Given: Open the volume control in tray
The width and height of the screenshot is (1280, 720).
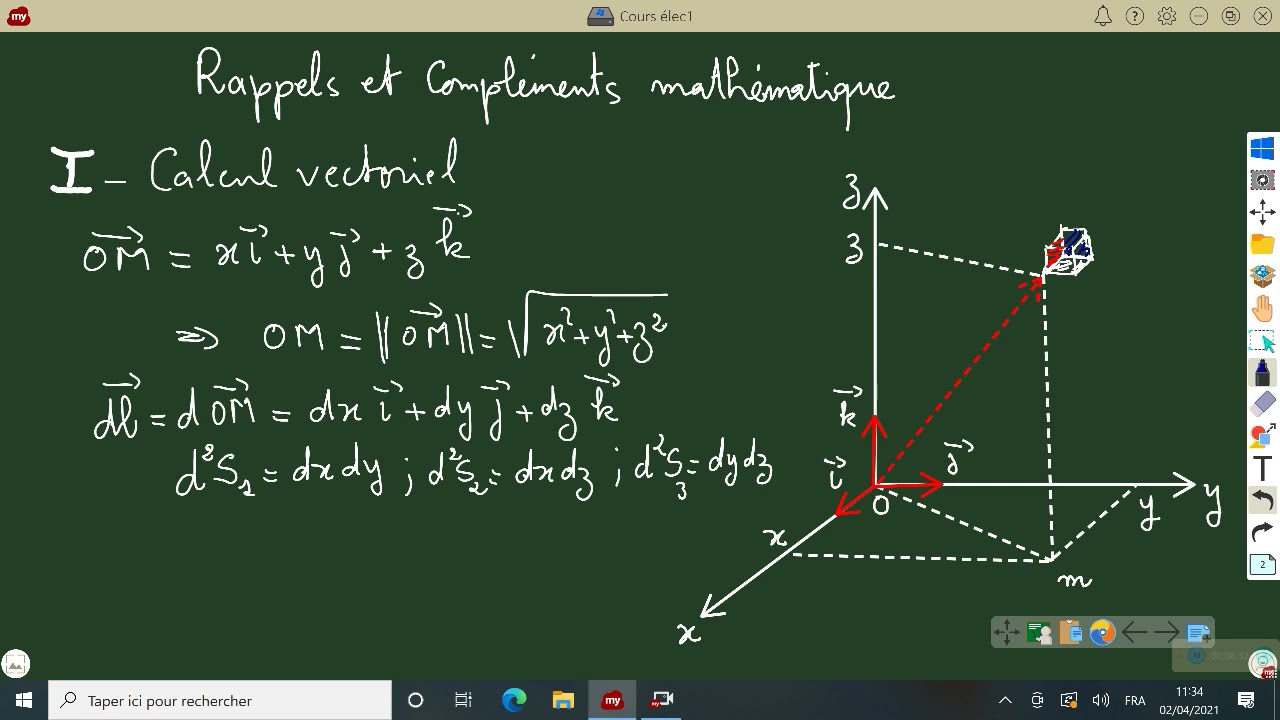Looking at the screenshot, I should click(x=1101, y=700).
